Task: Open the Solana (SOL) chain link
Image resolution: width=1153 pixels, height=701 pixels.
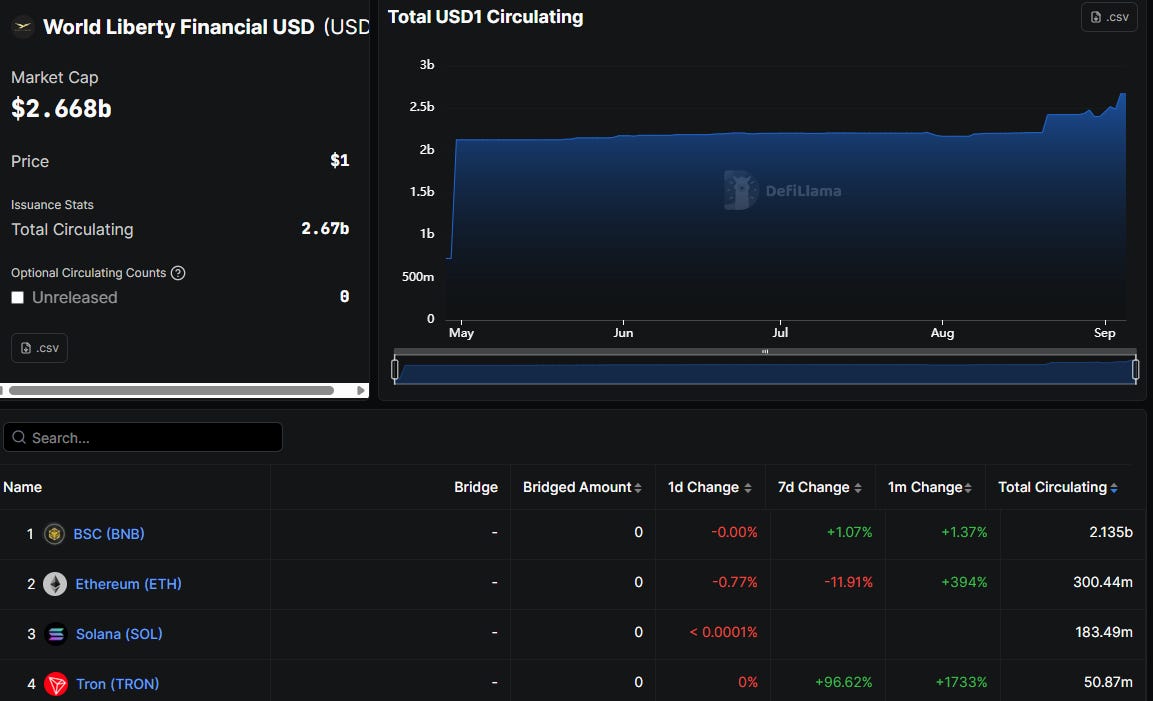Action: (x=119, y=634)
